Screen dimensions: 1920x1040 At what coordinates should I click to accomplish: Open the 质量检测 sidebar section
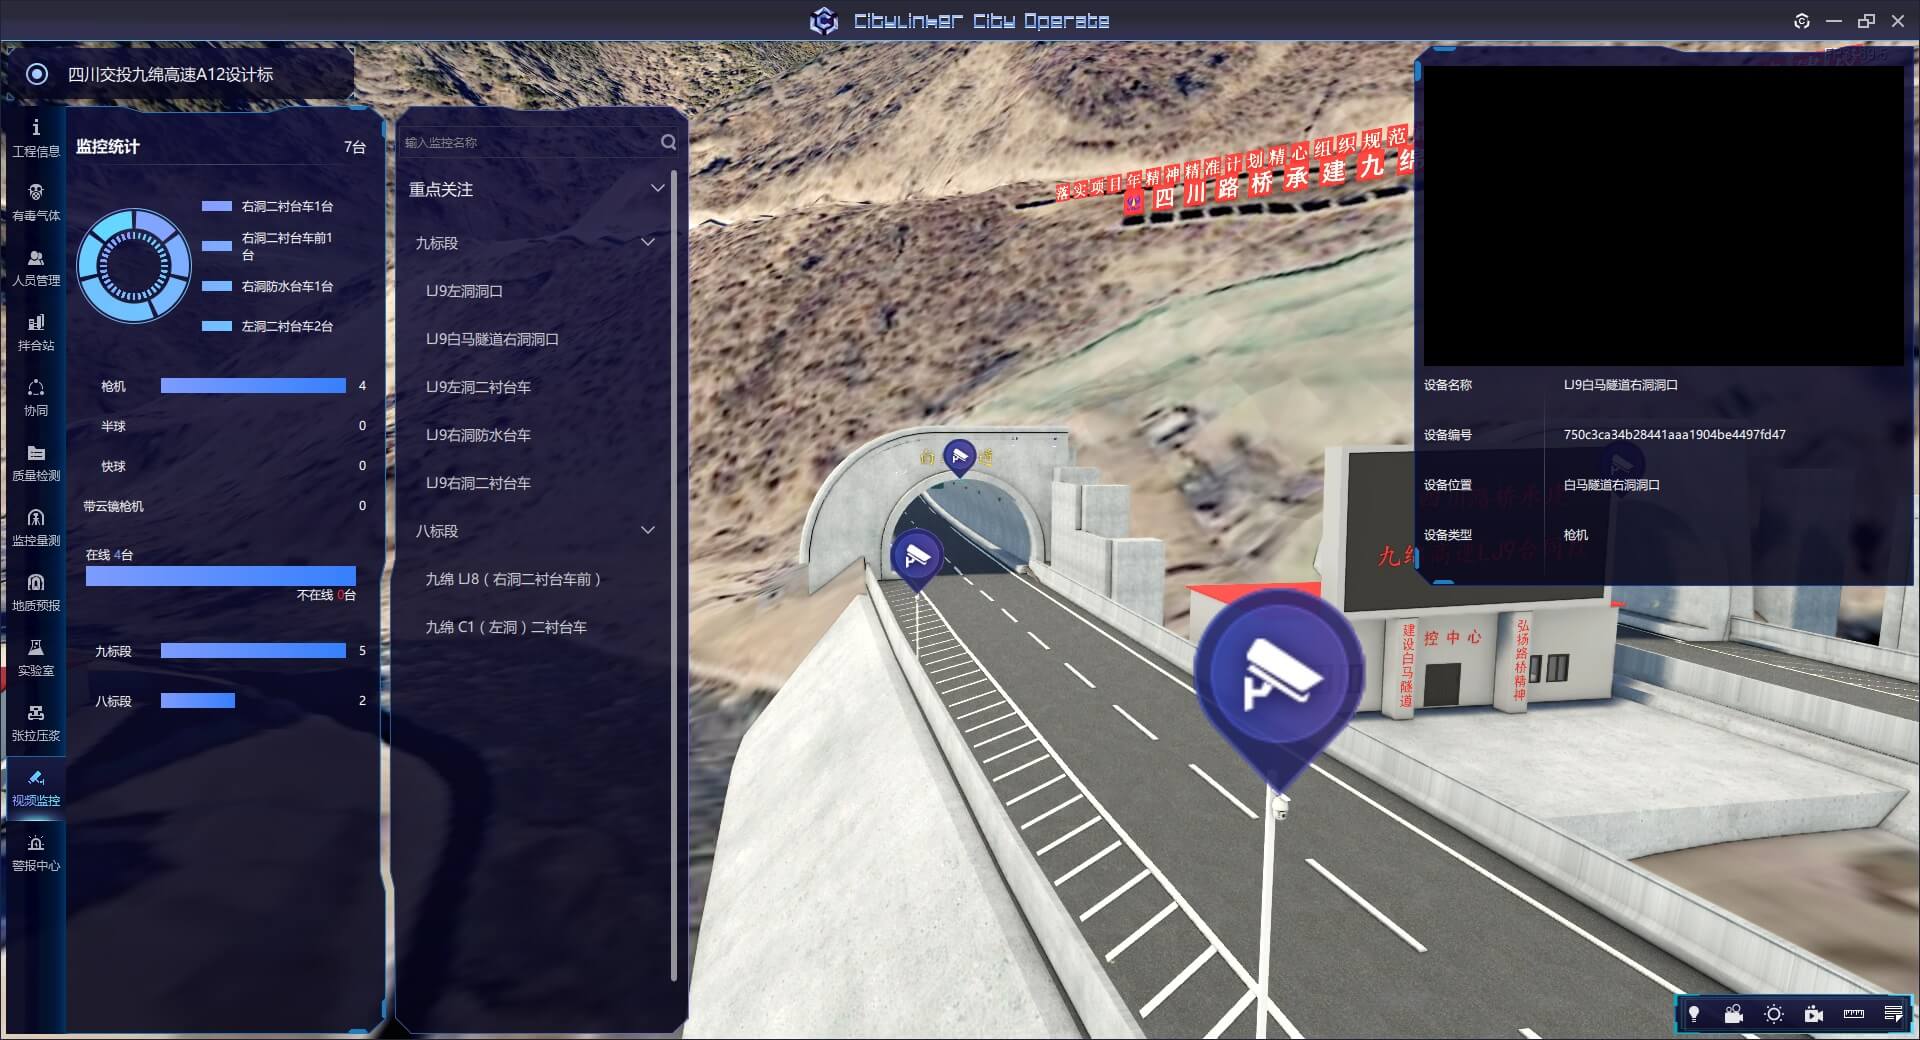pyautogui.click(x=36, y=463)
